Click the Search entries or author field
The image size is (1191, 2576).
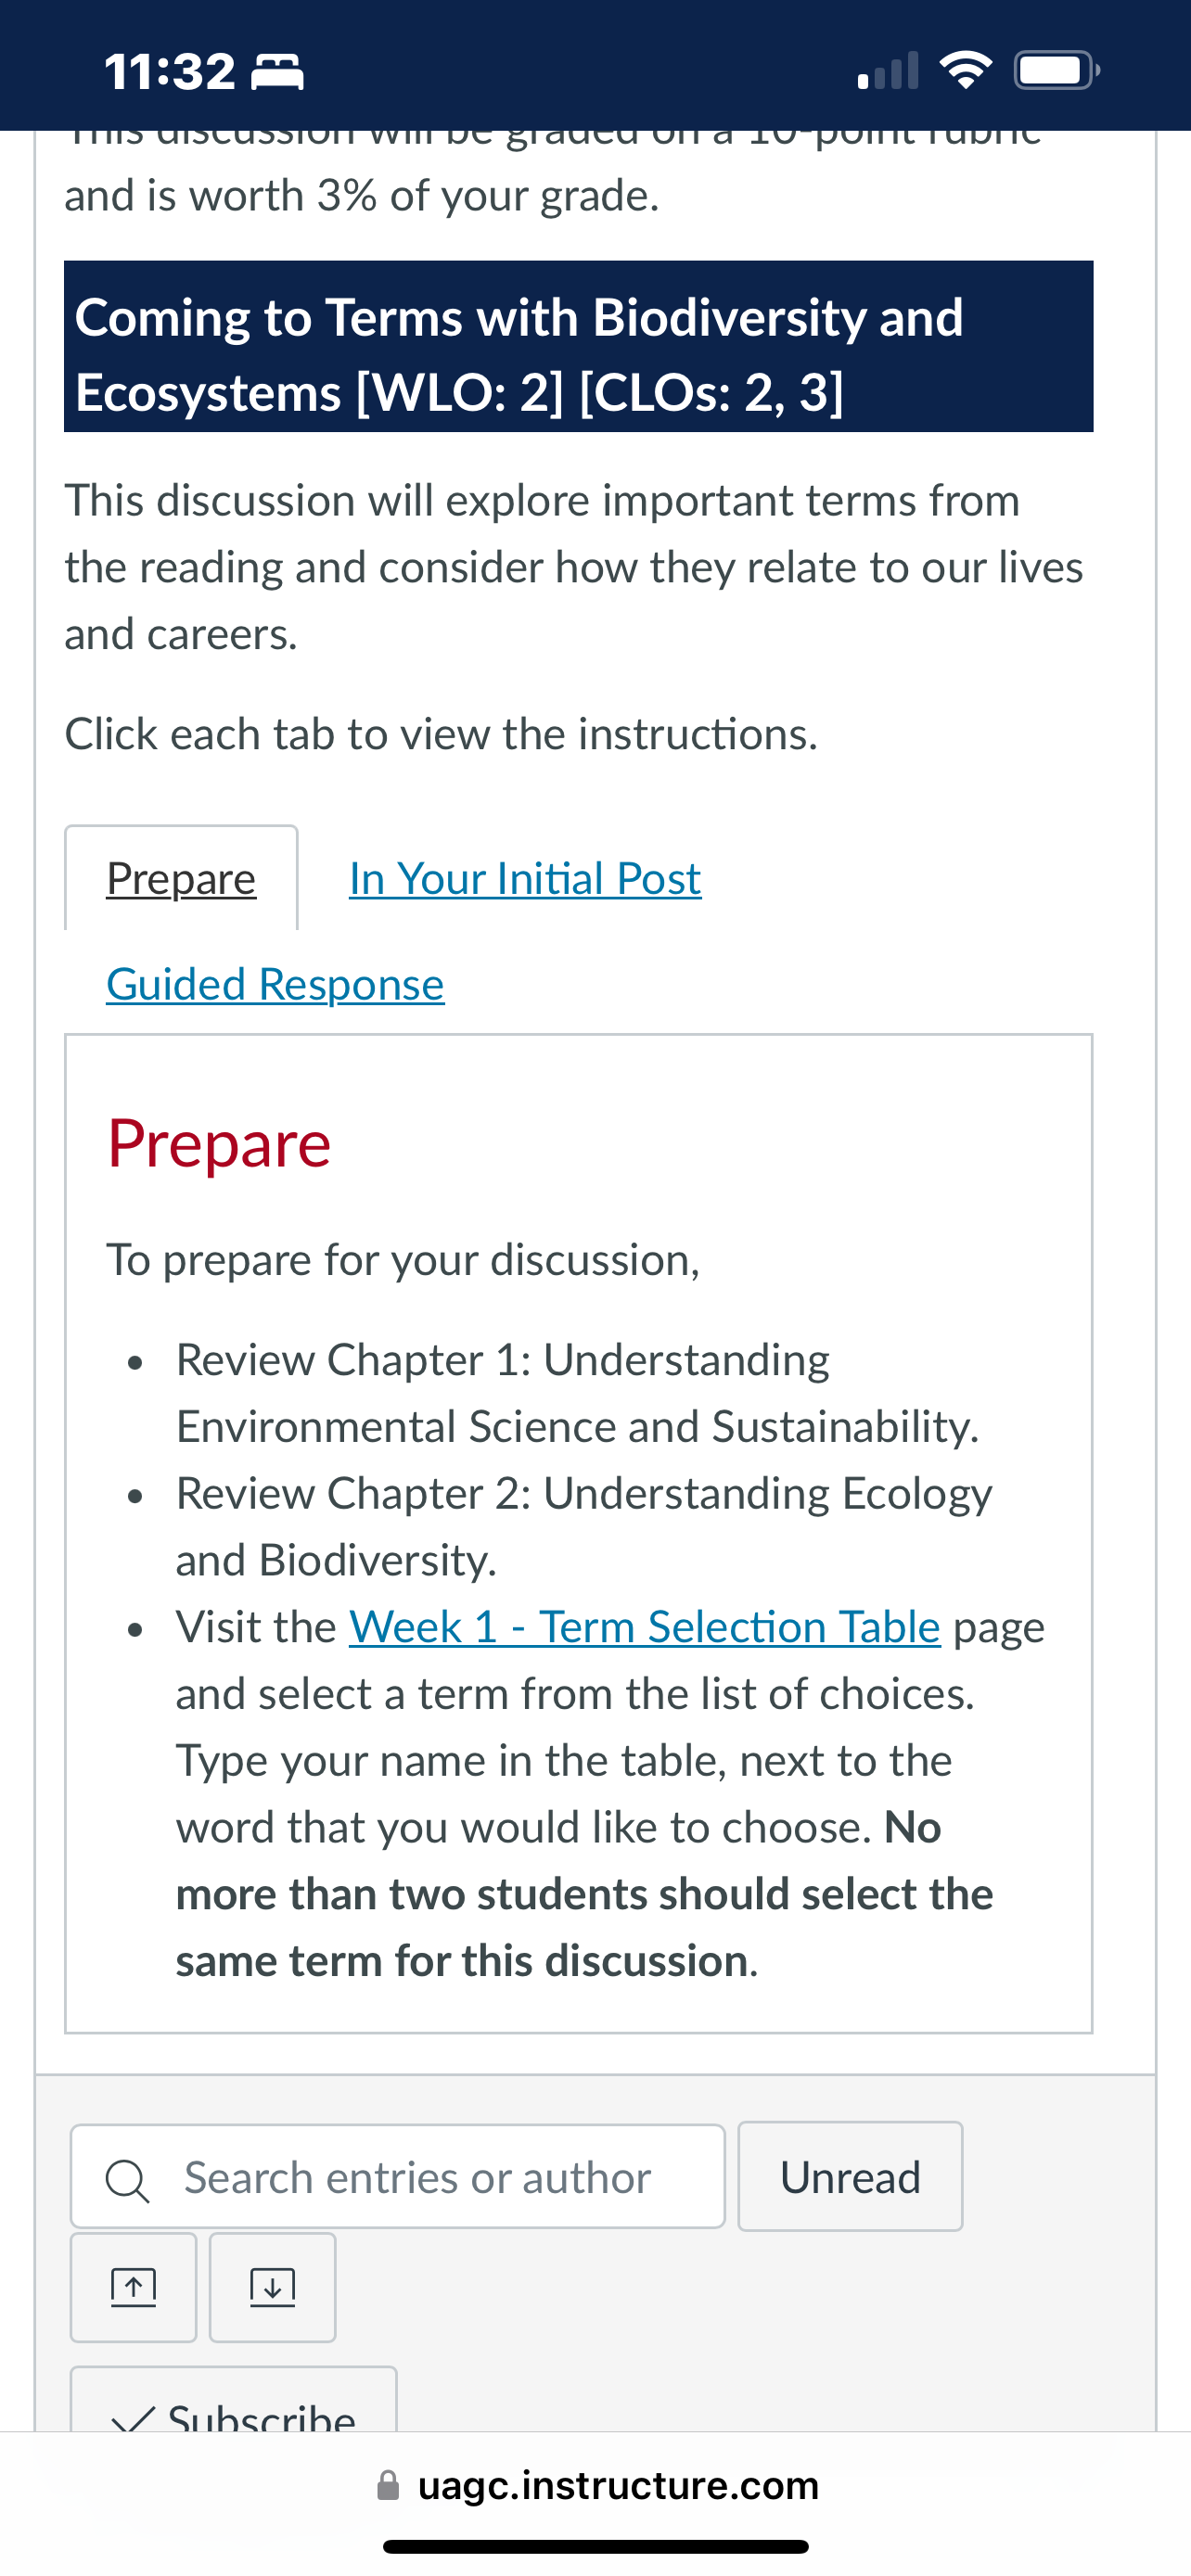[398, 2176]
